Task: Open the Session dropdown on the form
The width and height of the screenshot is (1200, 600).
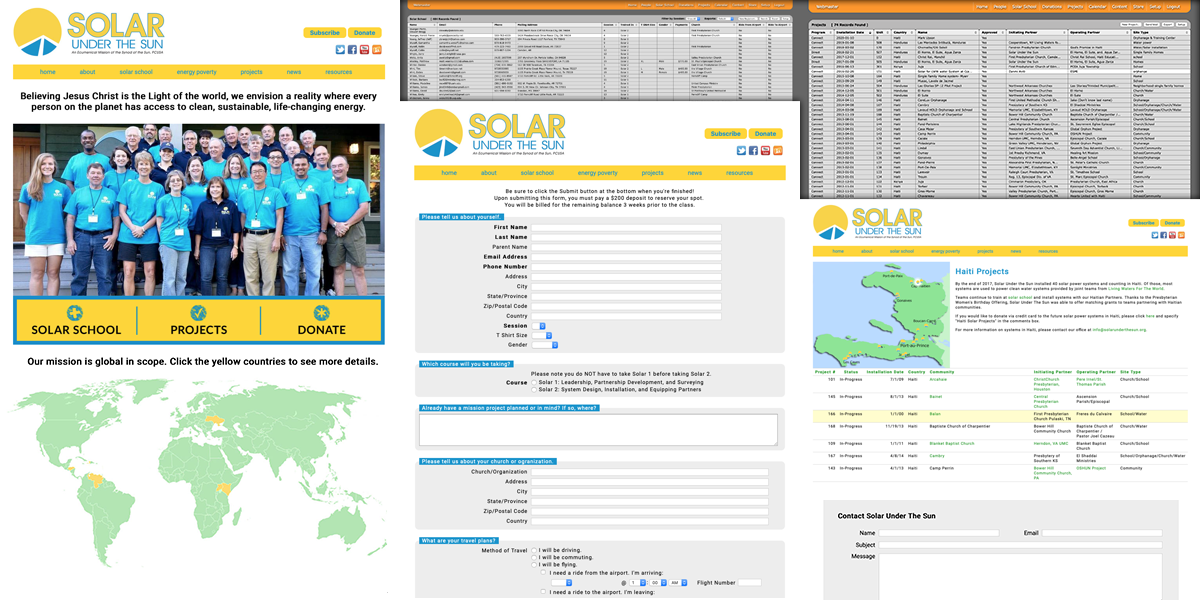Action: pos(538,326)
